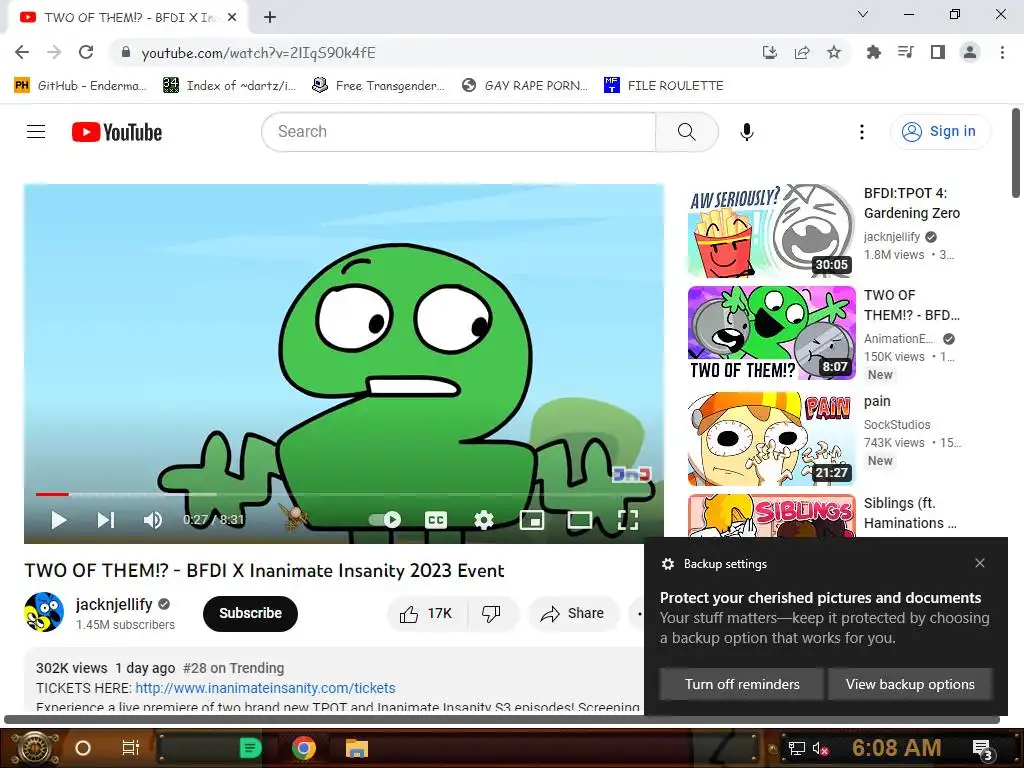Skip to next video button

pos(106,520)
